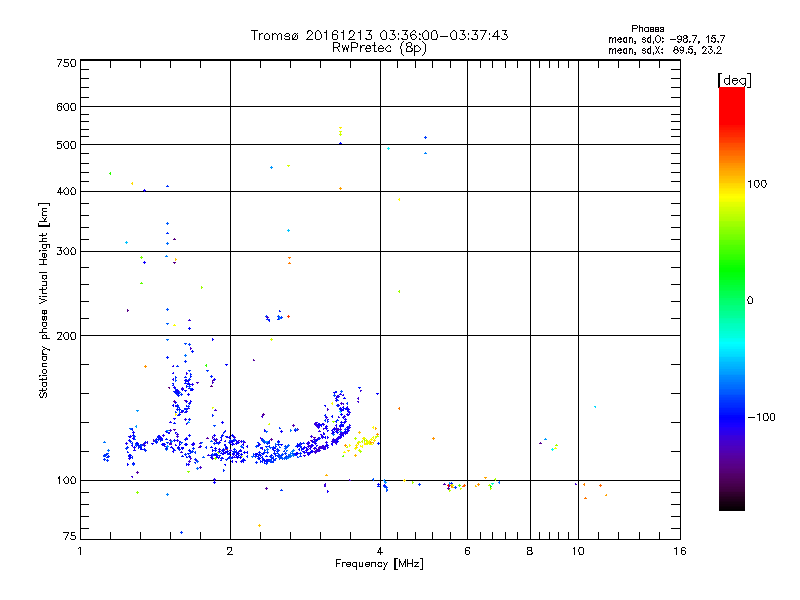Click the colorbar tick label '-100'
The height and width of the screenshot is (600, 800).
[x=761, y=417]
